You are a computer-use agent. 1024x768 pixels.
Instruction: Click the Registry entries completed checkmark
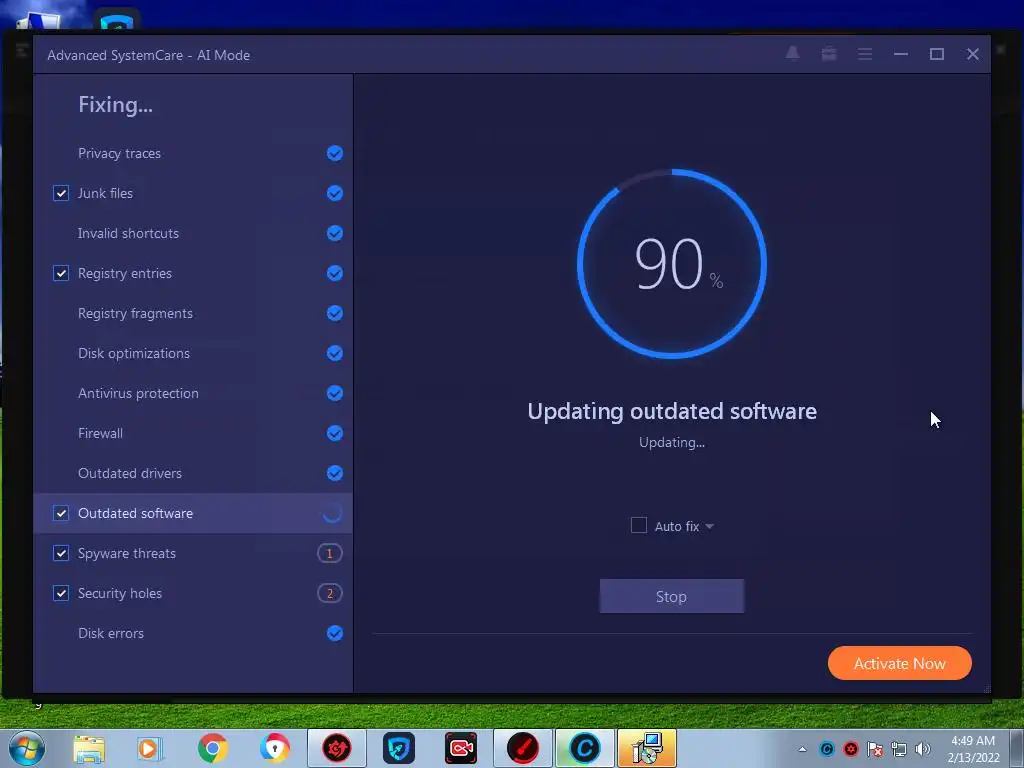pos(334,273)
